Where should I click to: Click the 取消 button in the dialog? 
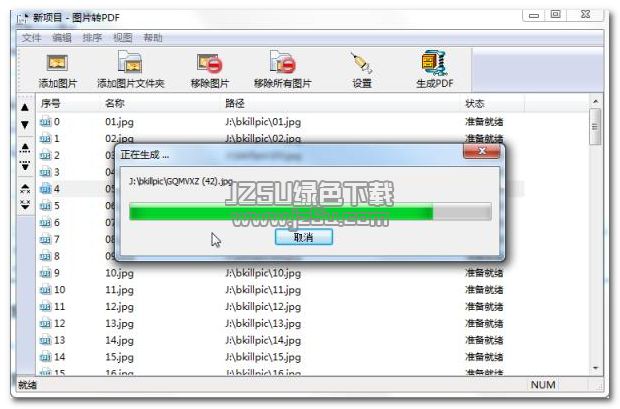304,237
